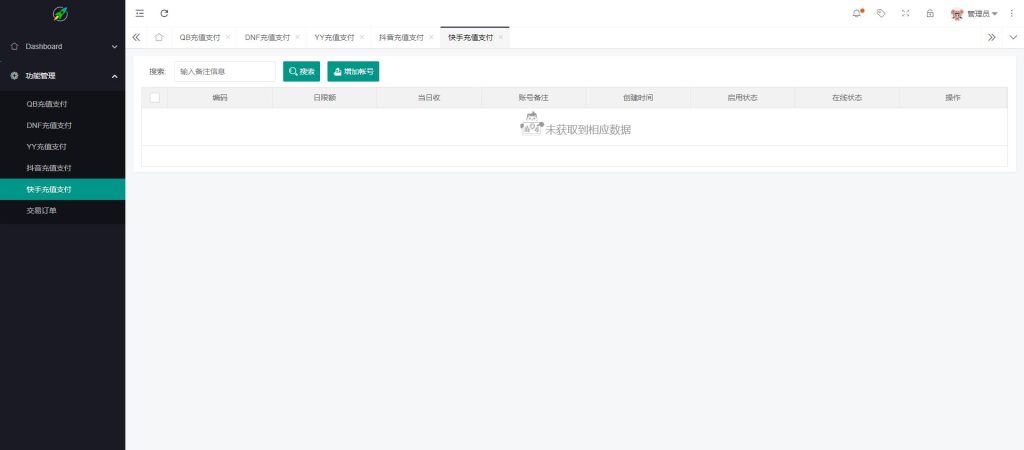Open the 管理员 user dropdown
Screen dimensions: 1024x450
click(x=982, y=13)
